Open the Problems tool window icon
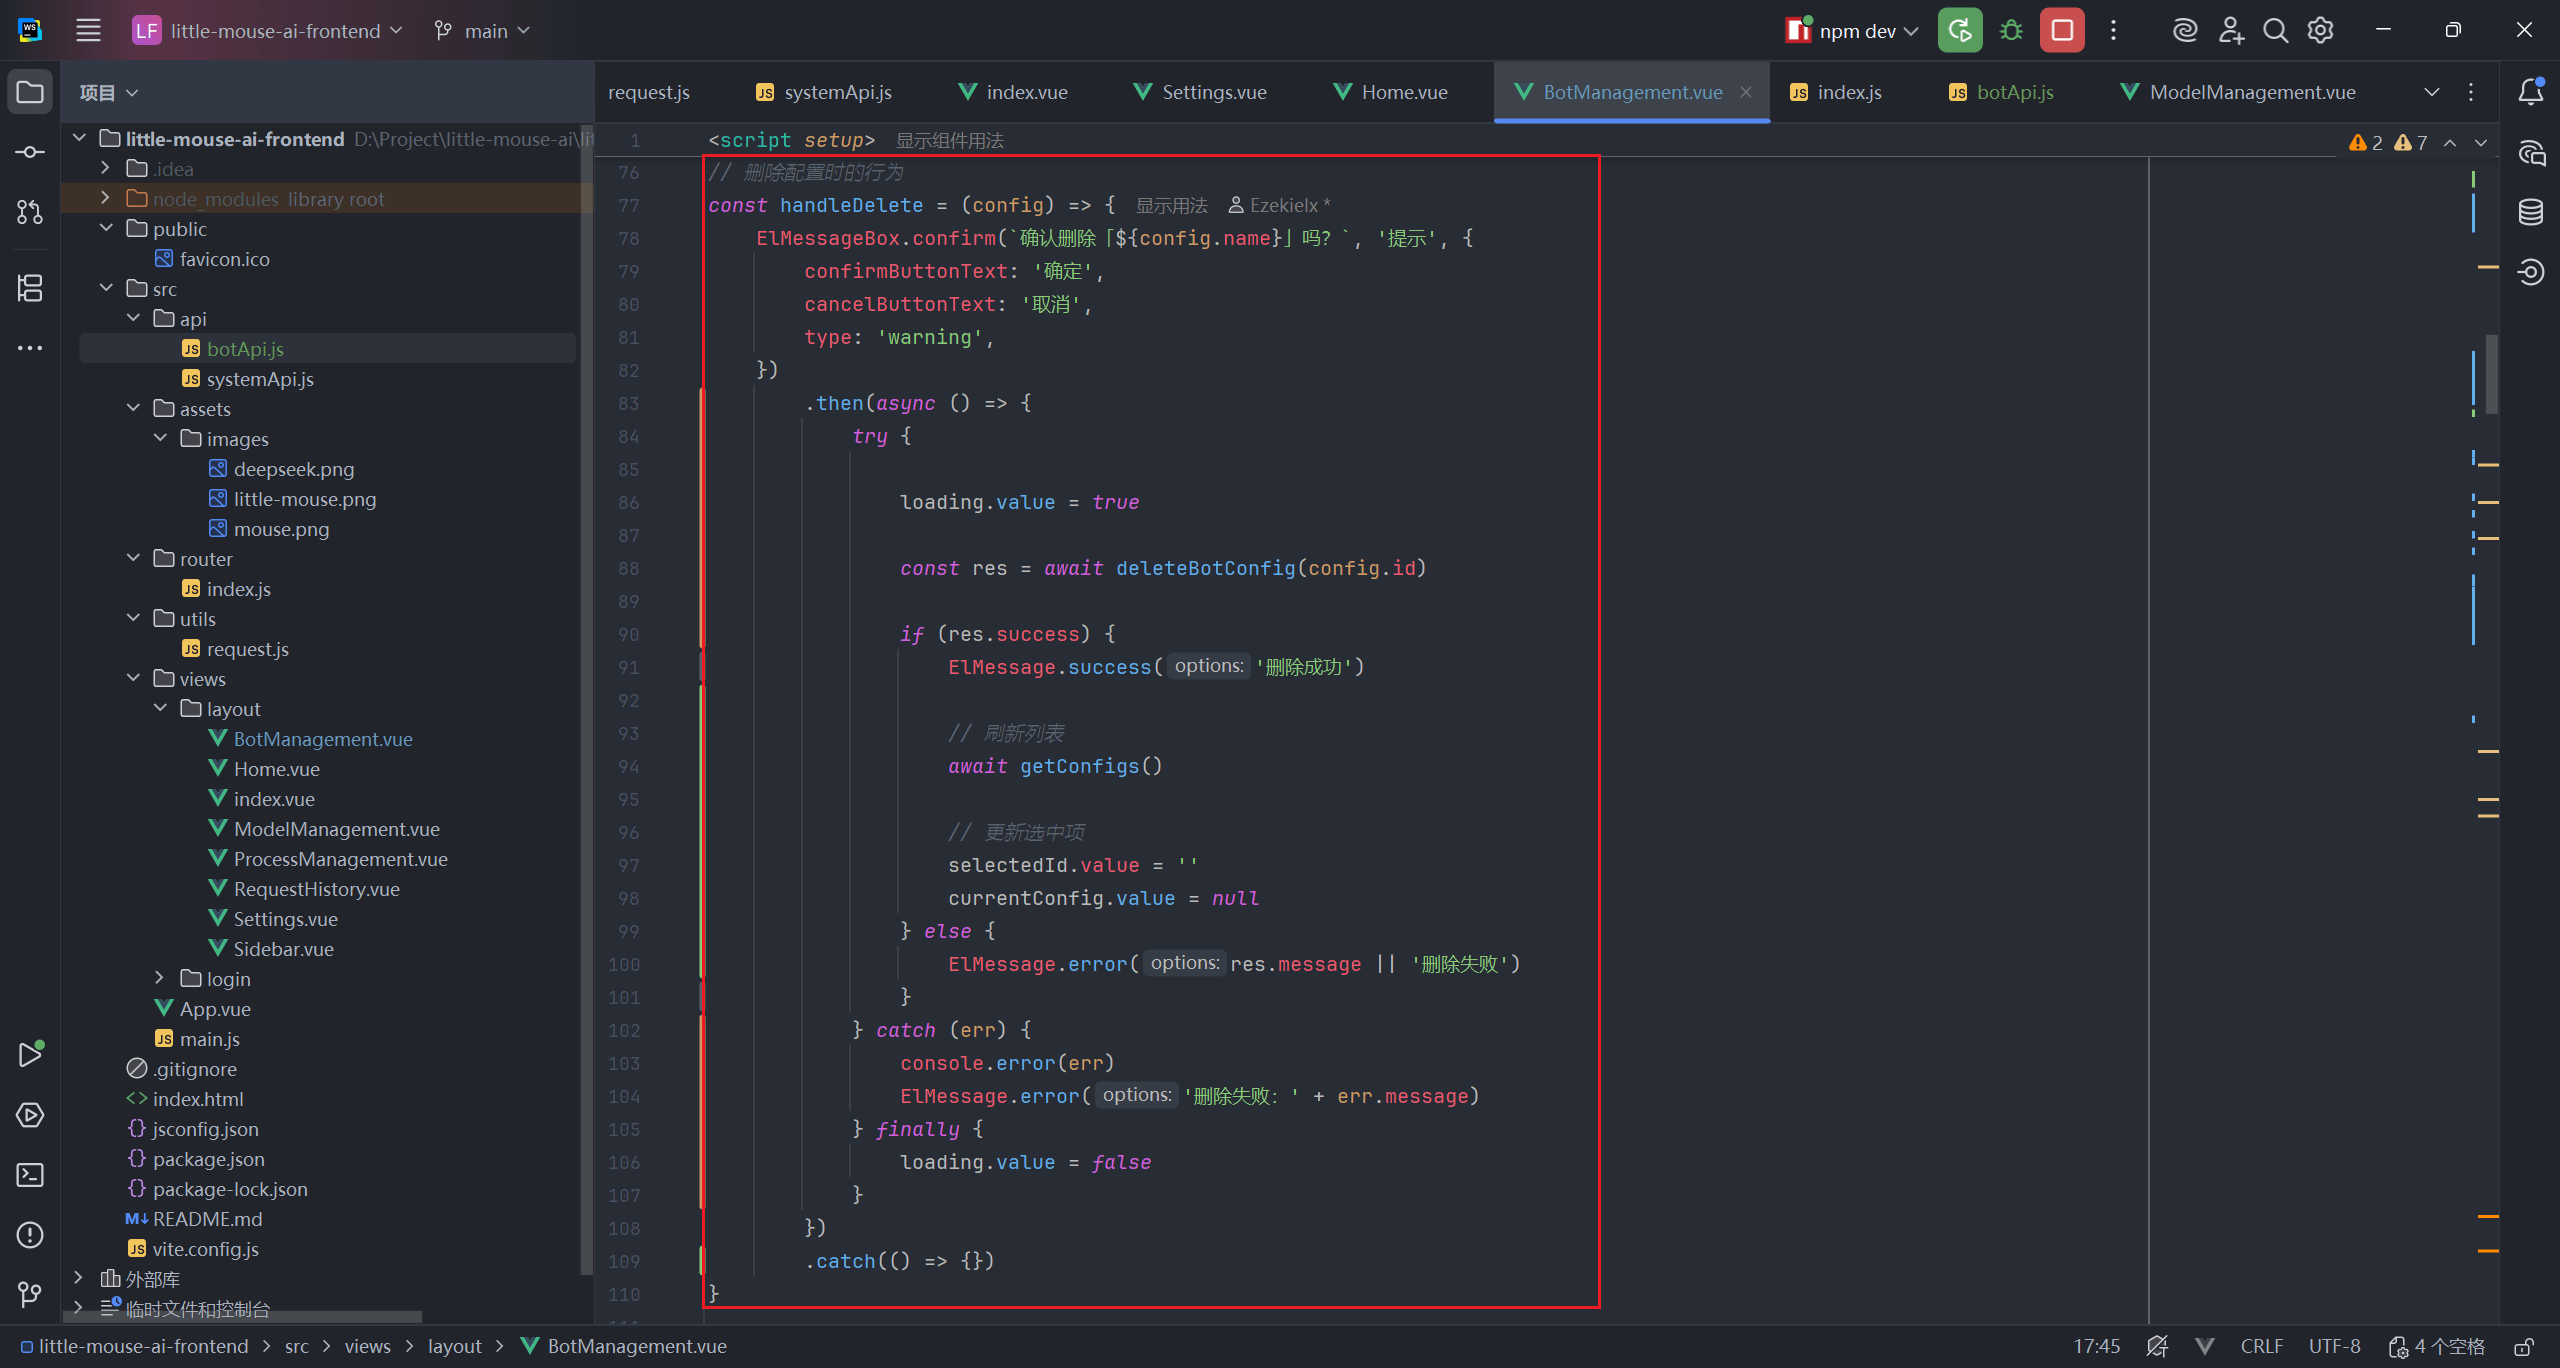This screenshot has width=2560, height=1368. pos(30,1235)
